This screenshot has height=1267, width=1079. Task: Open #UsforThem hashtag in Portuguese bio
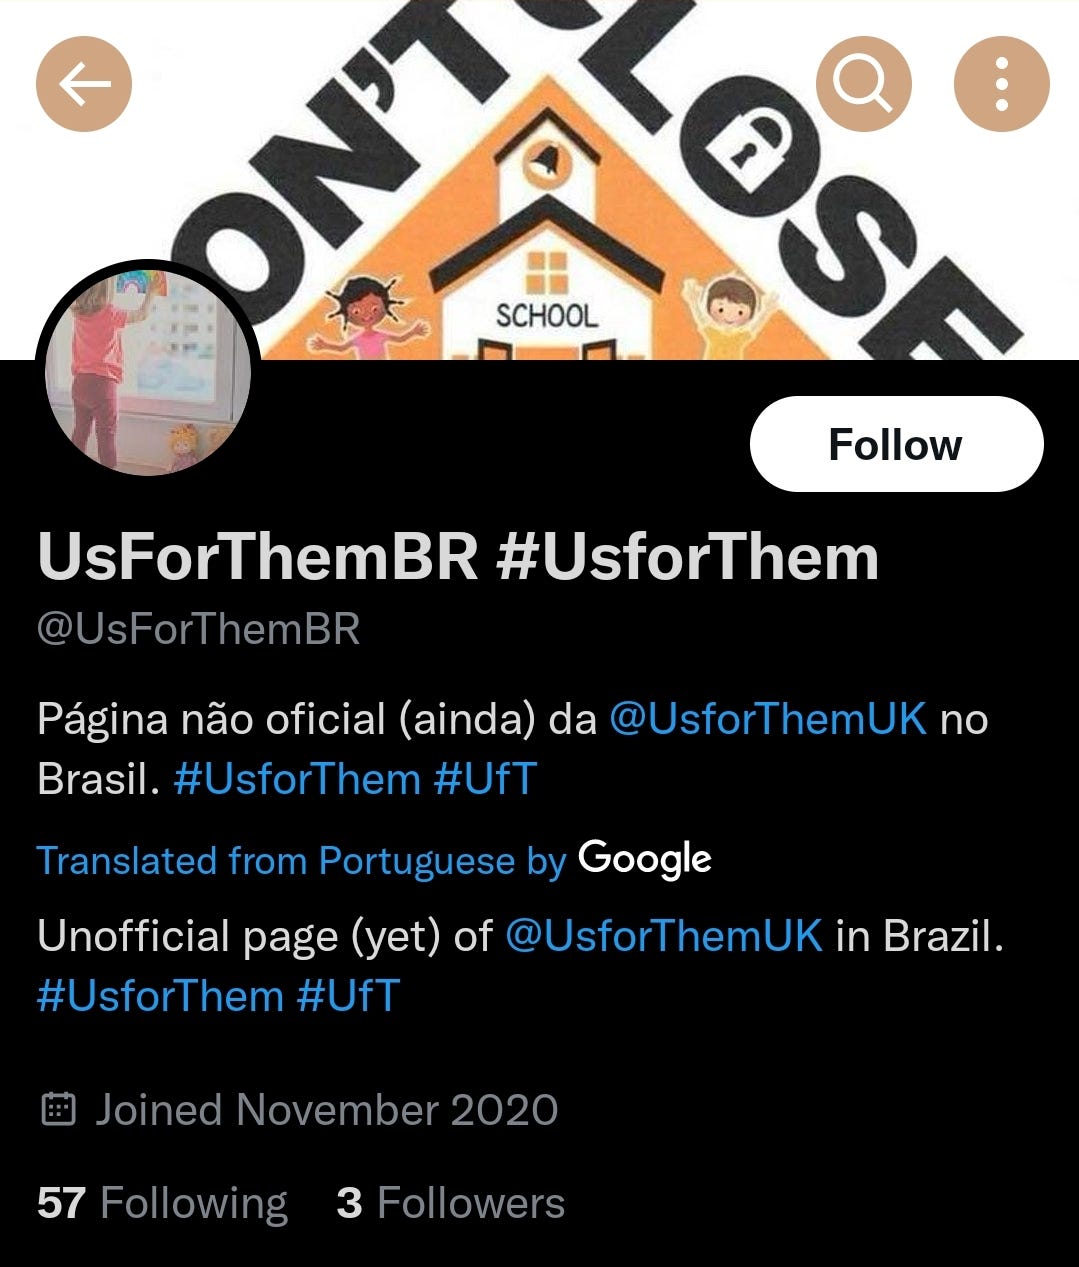pos(297,779)
